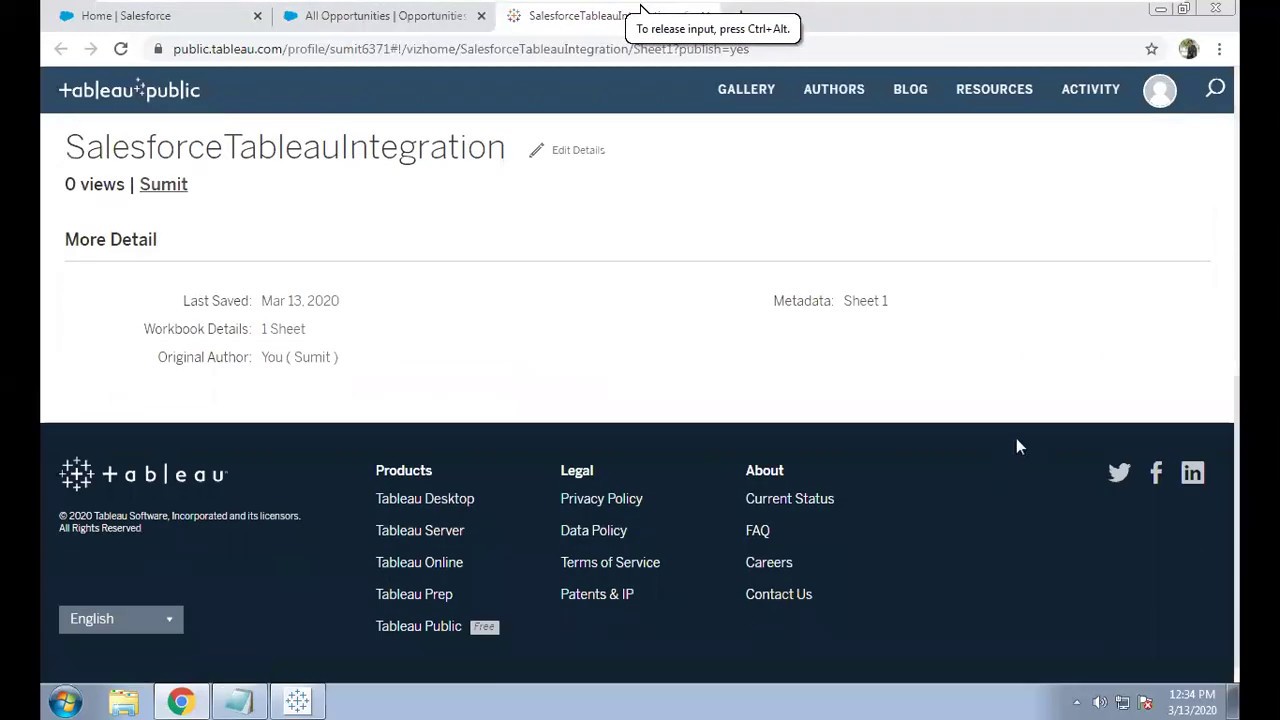Open the Tableau Public footer link
This screenshot has height=720, width=1280.
click(x=419, y=627)
